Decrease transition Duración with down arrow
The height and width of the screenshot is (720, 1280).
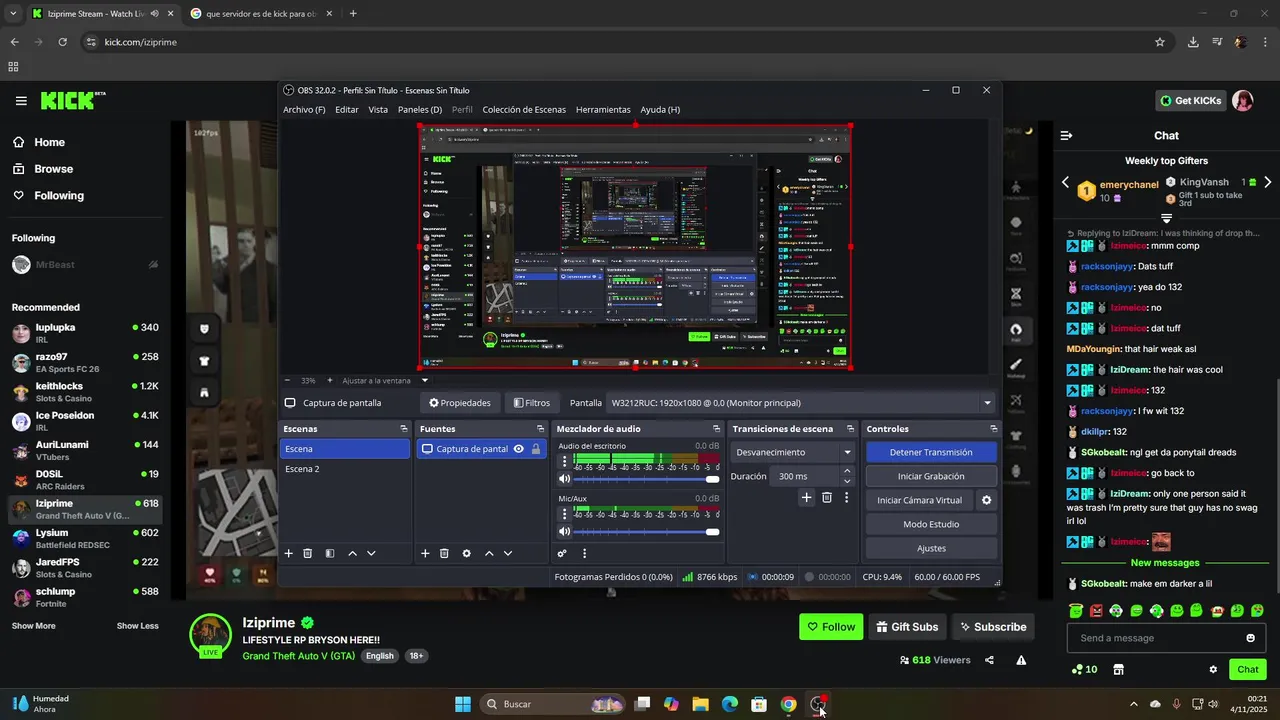pos(848,481)
